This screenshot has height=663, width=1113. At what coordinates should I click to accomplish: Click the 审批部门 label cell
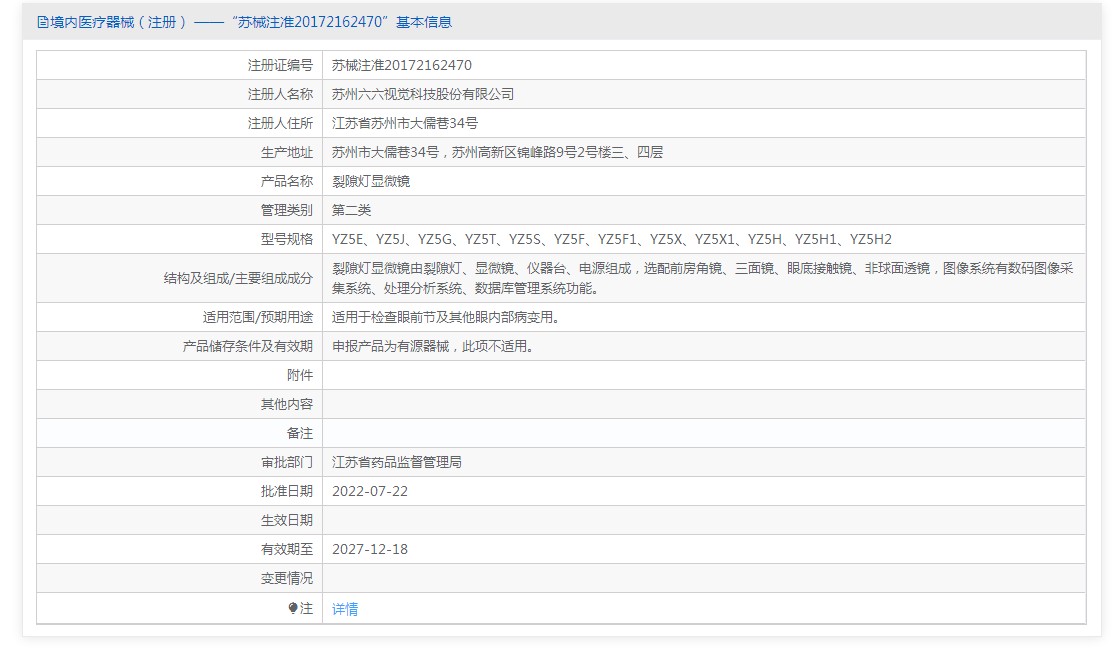pos(180,463)
